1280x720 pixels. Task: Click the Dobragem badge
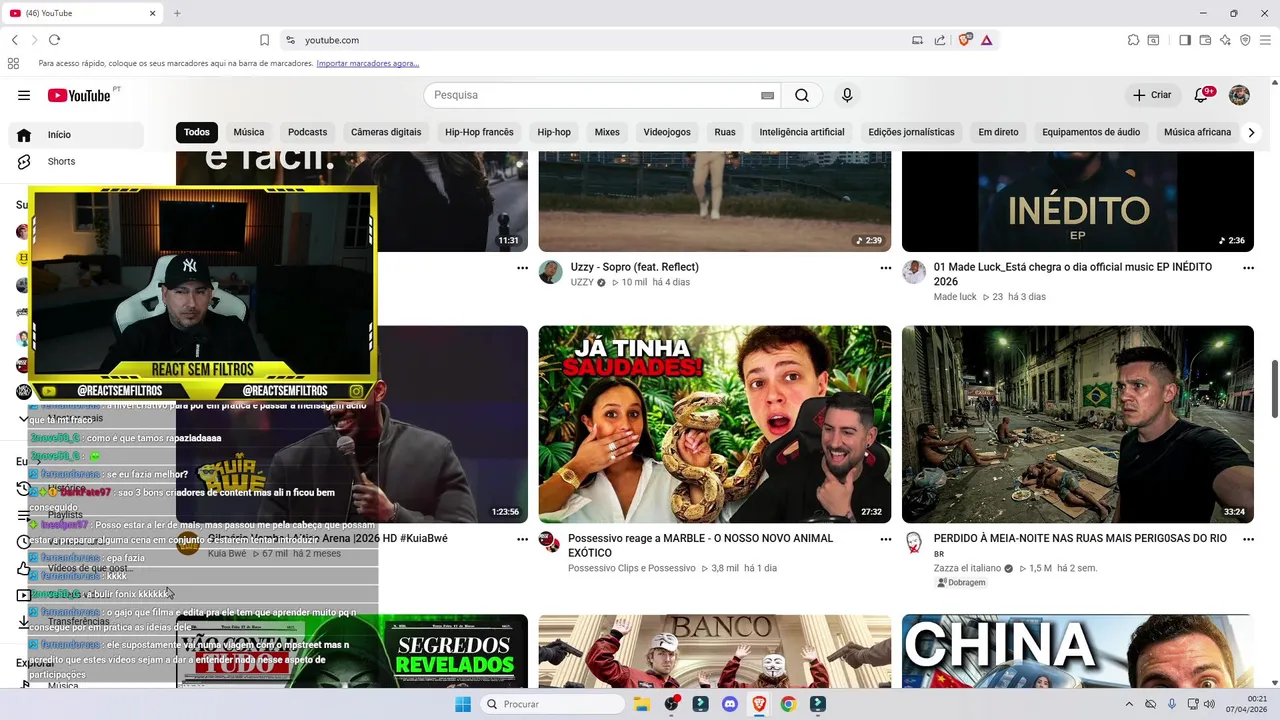961,582
